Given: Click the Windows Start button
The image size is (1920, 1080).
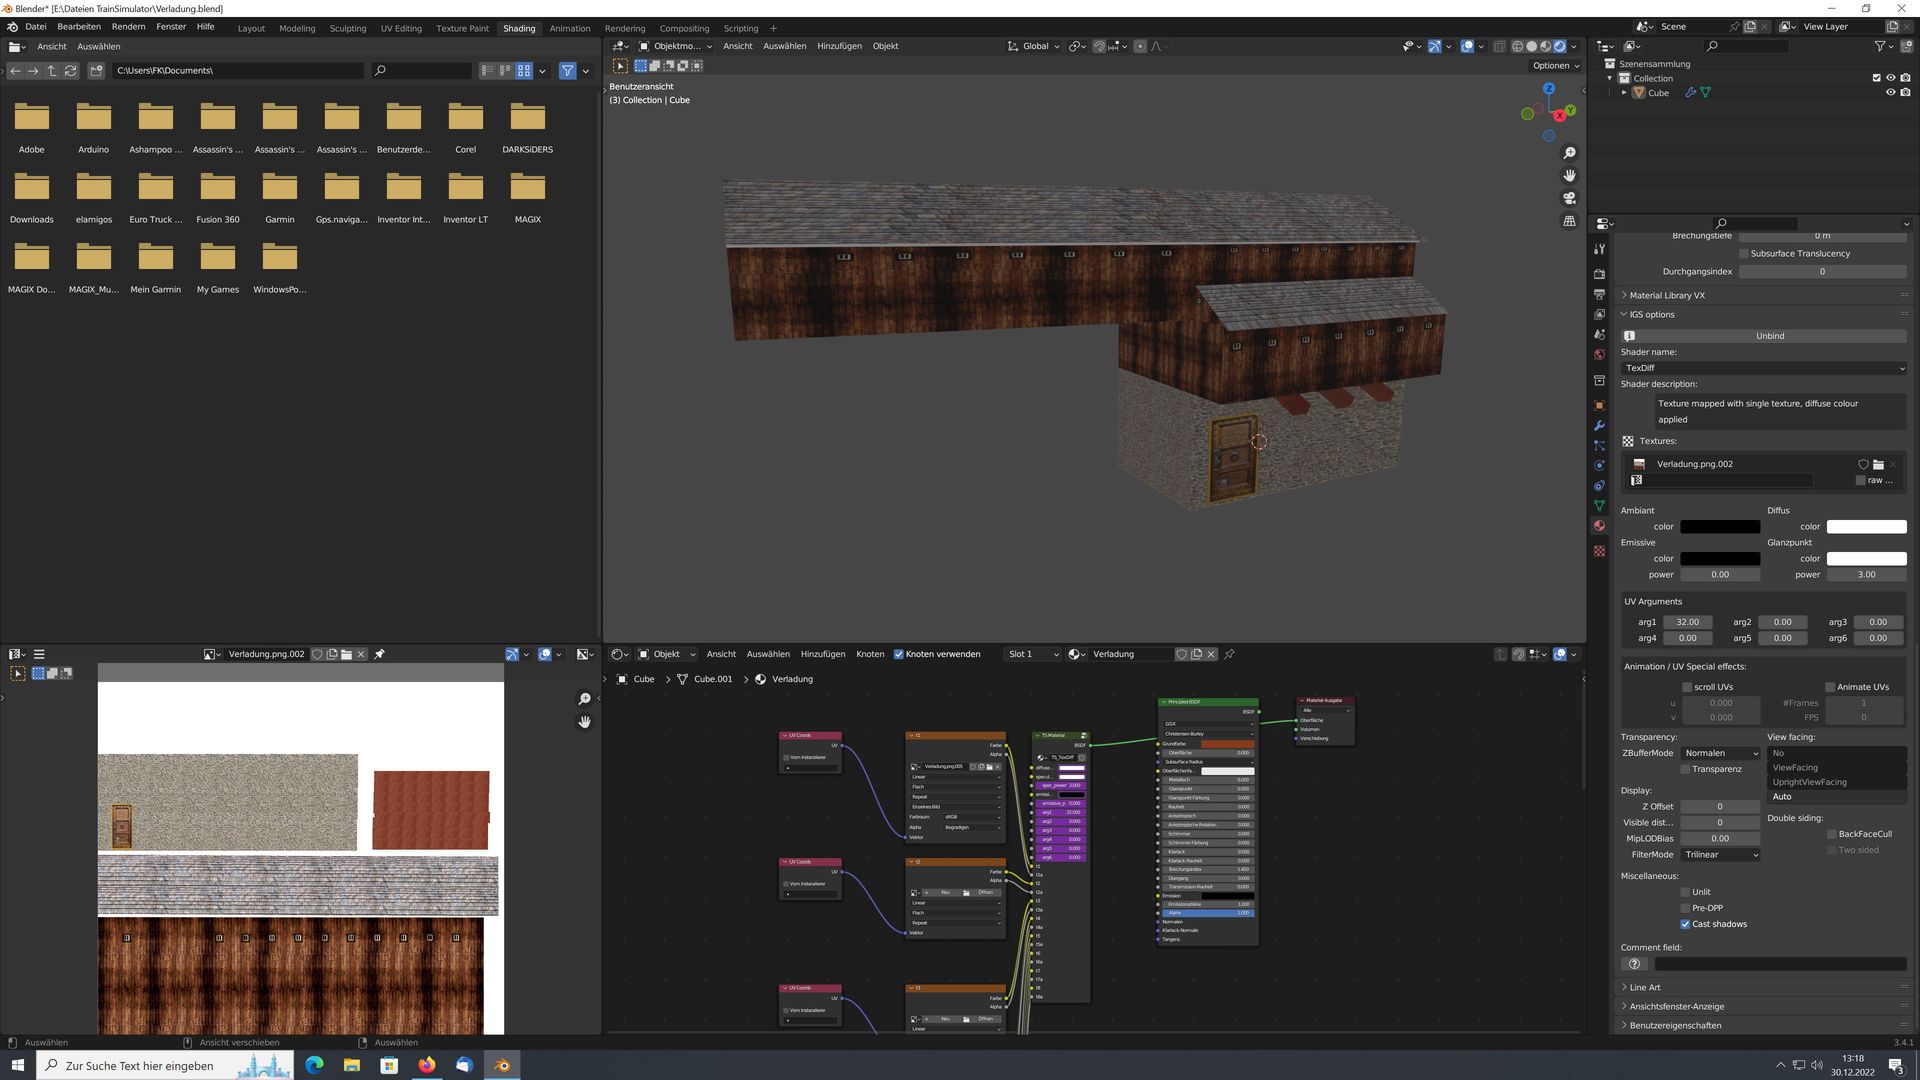Looking at the screenshot, I should [17, 1065].
